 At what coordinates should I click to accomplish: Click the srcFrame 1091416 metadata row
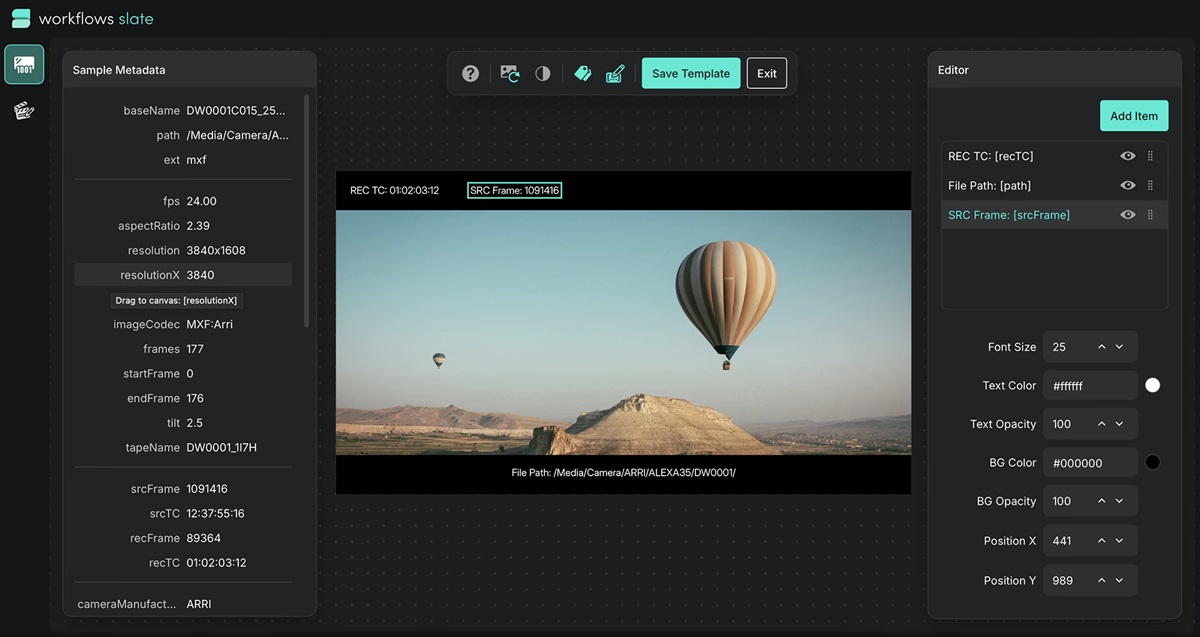coord(183,489)
